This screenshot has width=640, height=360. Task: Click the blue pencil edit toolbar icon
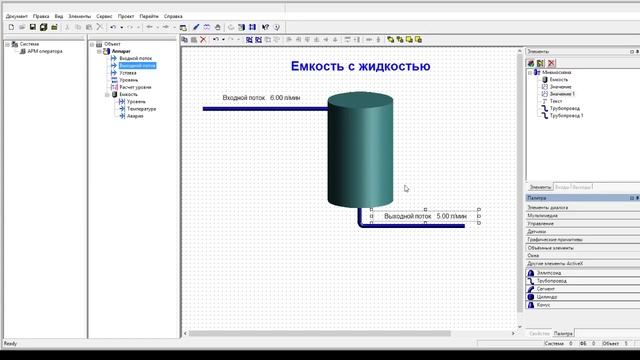pyautogui.click(x=196, y=27)
